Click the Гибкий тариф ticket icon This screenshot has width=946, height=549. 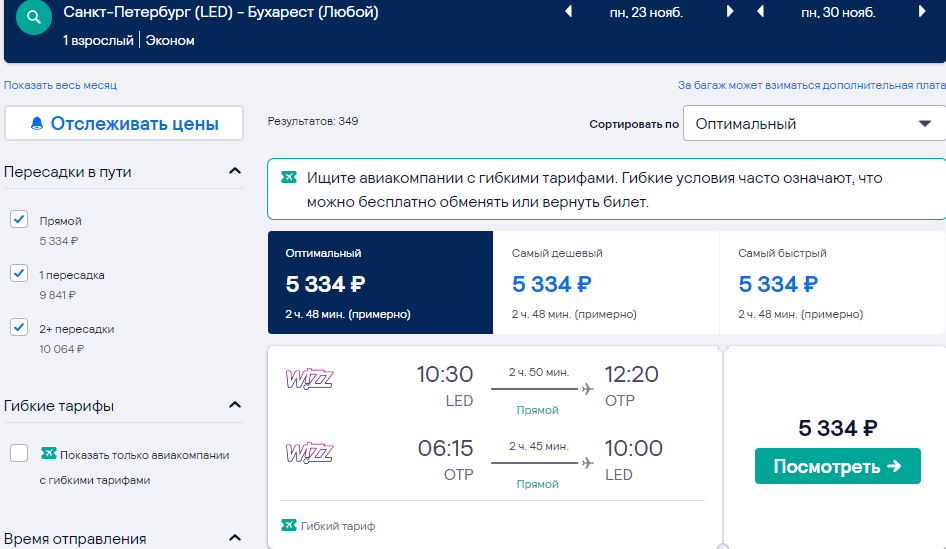288,525
